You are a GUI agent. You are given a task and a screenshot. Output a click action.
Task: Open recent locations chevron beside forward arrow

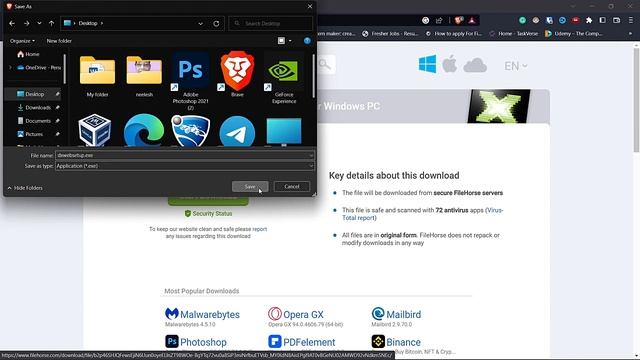39,24
